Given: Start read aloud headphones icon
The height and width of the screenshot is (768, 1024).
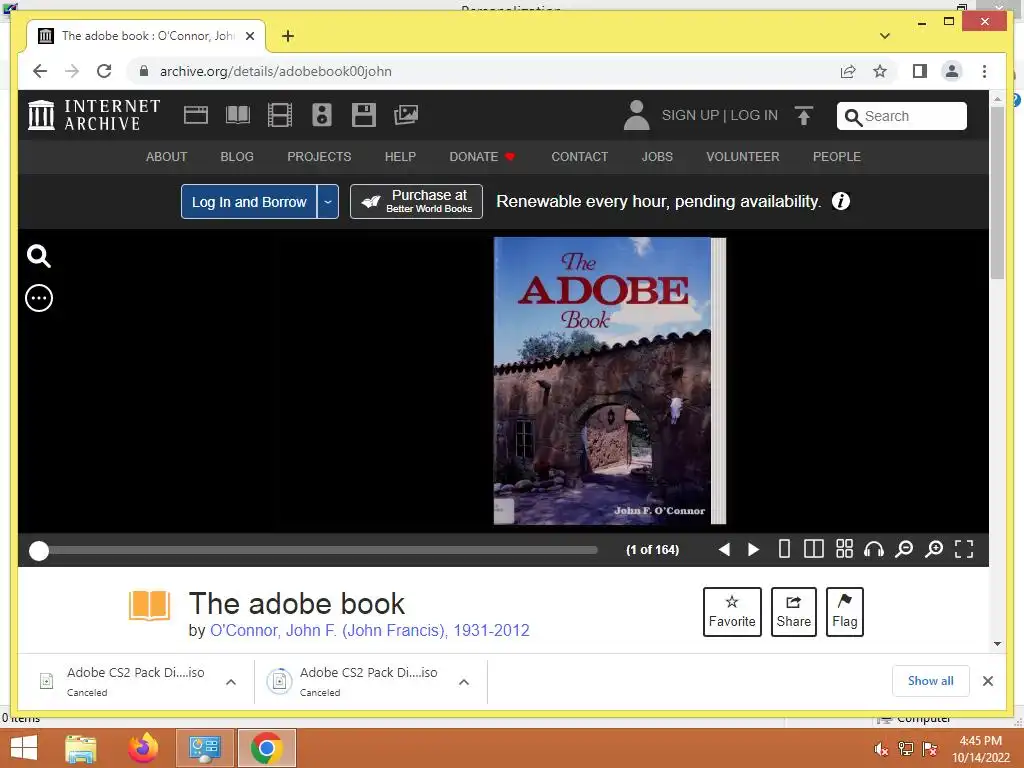Looking at the screenshot, I should click(x=874, y=549).
